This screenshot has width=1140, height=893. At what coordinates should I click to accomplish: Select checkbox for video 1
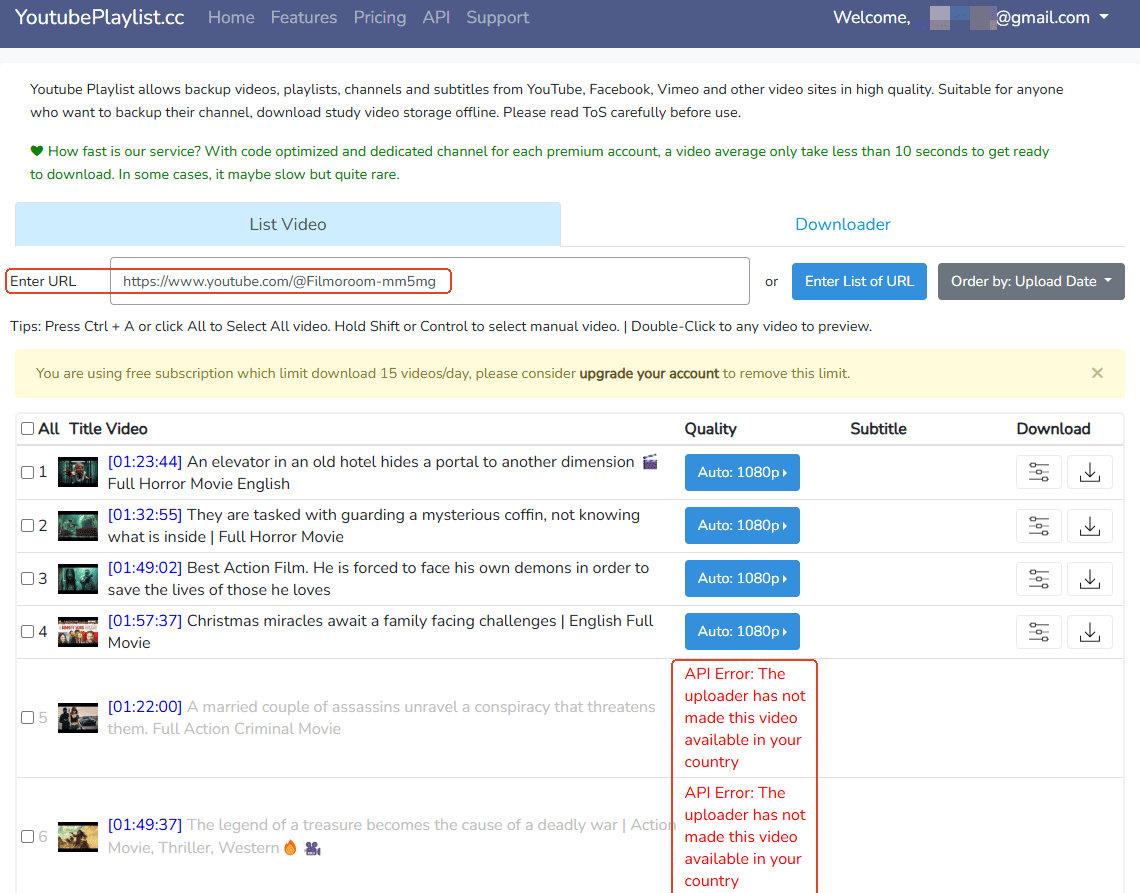click(x=27, y=473)
